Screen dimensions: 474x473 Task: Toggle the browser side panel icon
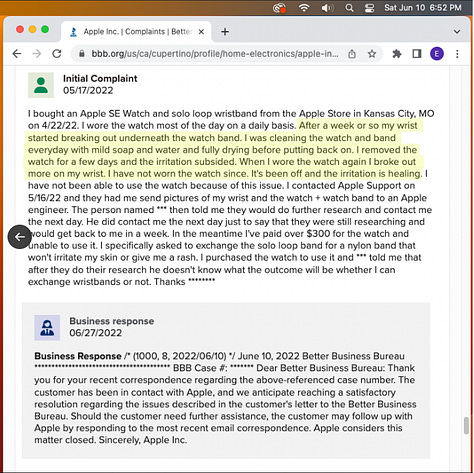417,54
